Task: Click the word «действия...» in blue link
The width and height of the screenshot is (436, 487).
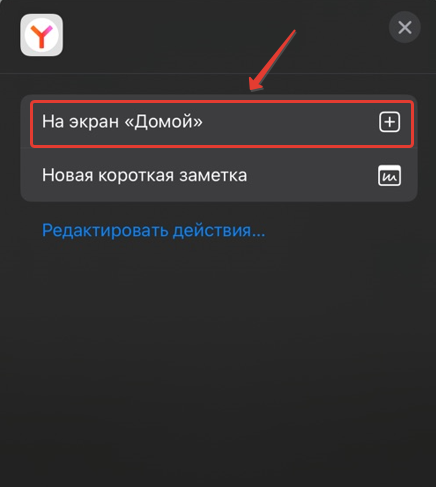Action: click(x=219, y=230)
